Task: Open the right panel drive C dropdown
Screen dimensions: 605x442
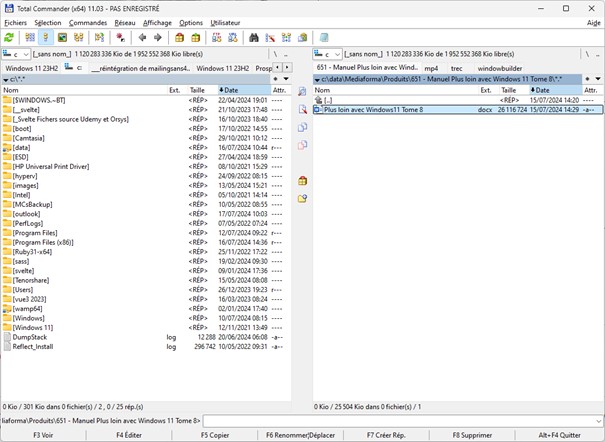Action: point(326,54)
